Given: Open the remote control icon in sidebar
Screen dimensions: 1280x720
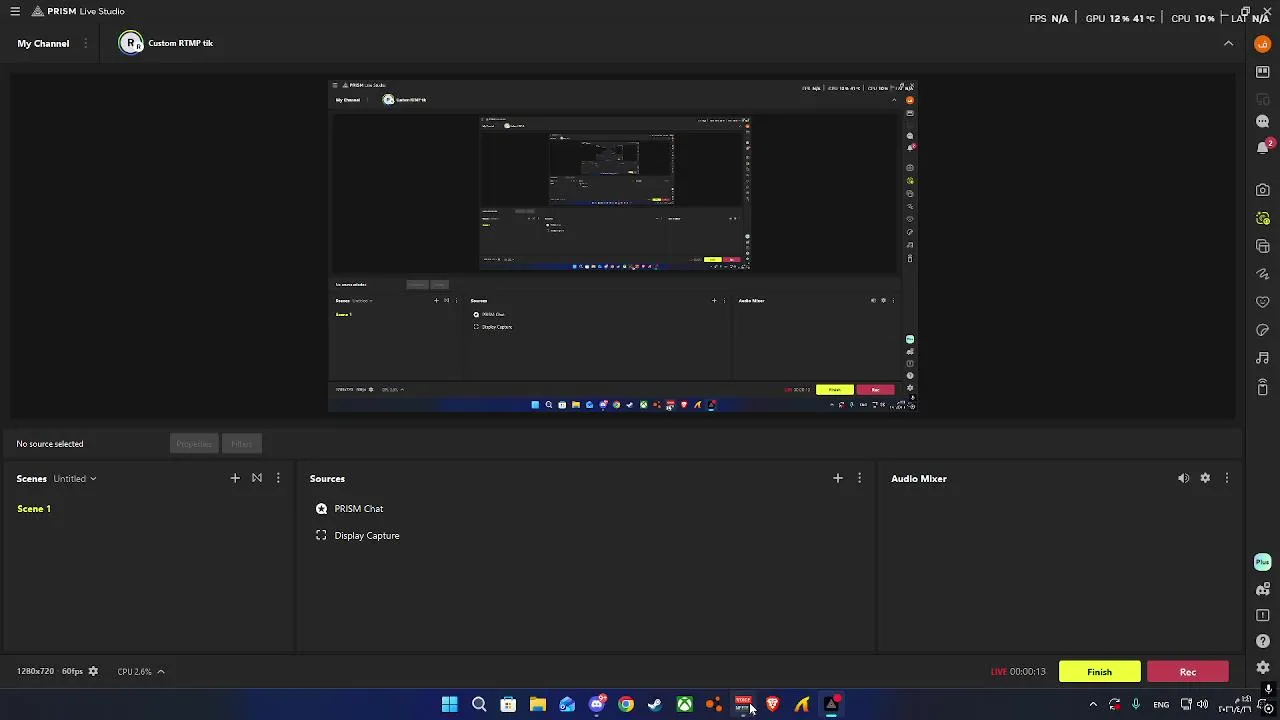Looking at the screenshot, I should click(x=1262, y=387).
